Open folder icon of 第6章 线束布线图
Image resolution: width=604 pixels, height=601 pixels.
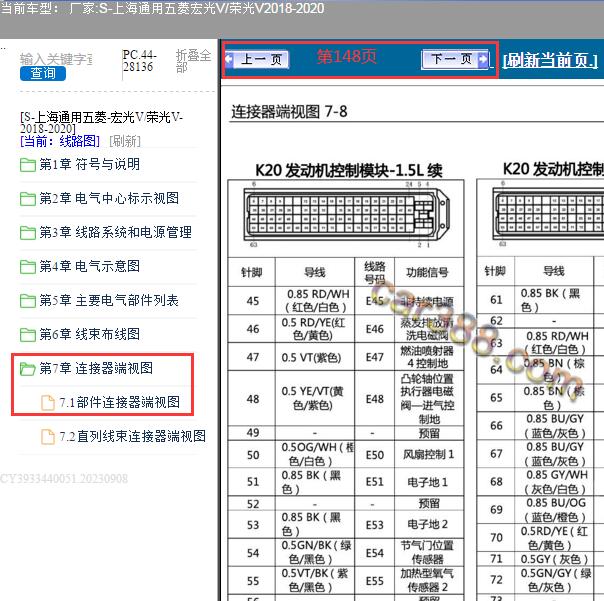28,334
